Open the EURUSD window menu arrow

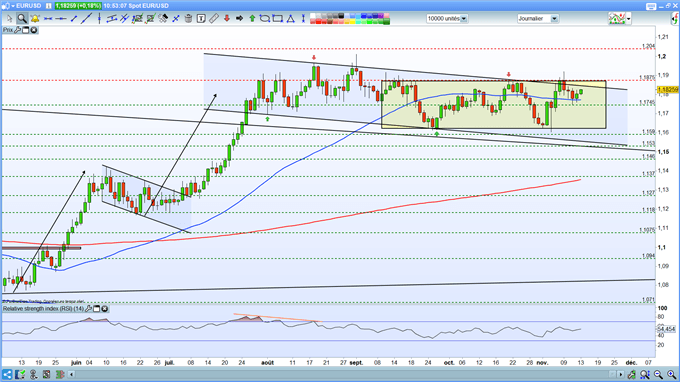[x=13, y=6]
